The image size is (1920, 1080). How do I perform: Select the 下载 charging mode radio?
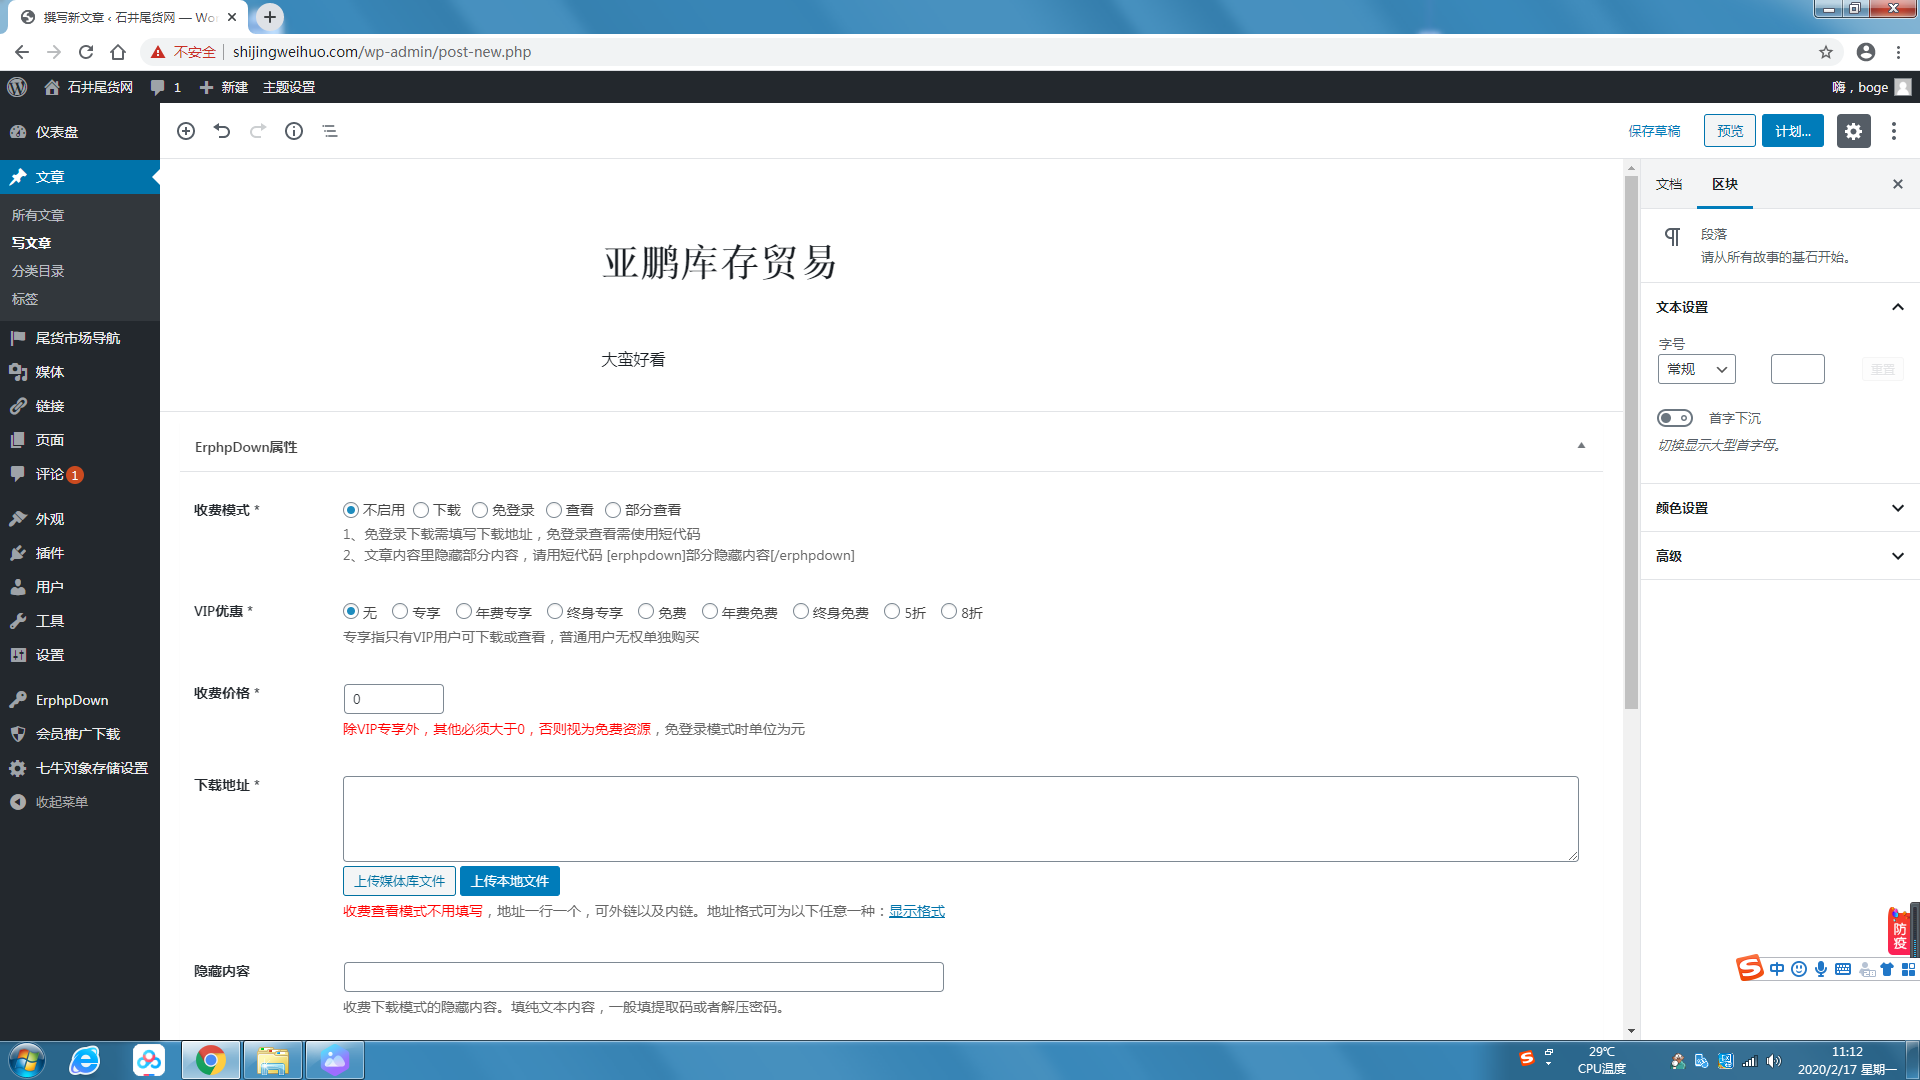[421, 510]
